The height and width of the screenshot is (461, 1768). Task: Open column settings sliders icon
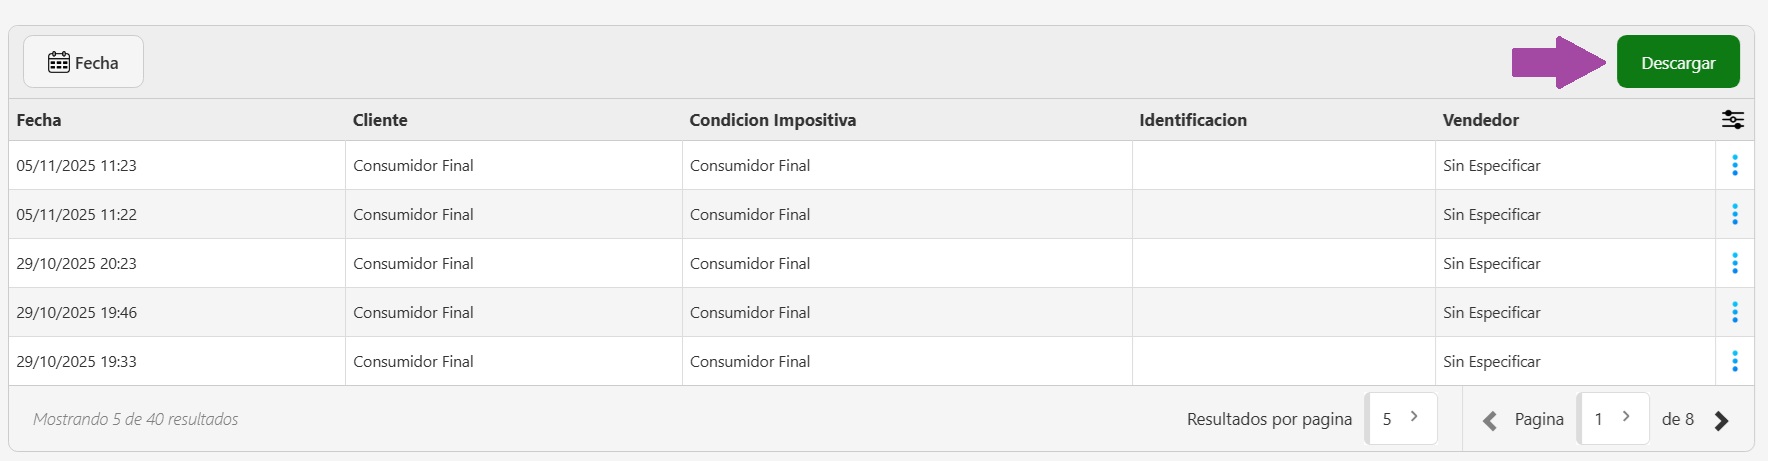tap(1732, 120)
